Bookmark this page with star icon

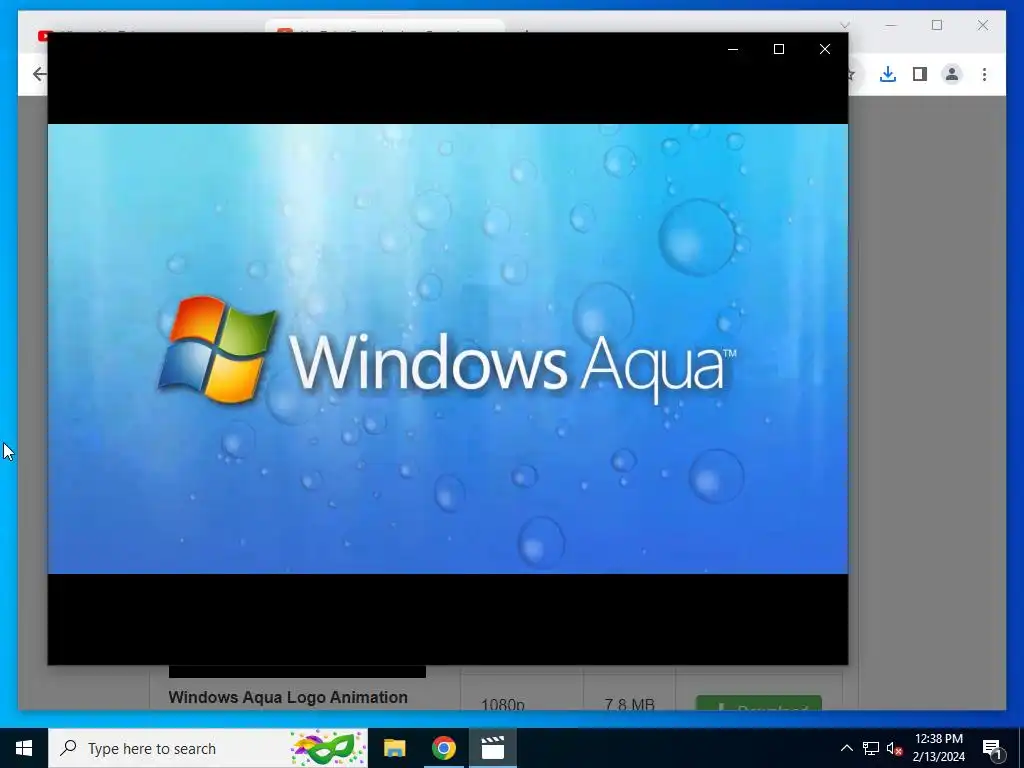coord(851,74)
